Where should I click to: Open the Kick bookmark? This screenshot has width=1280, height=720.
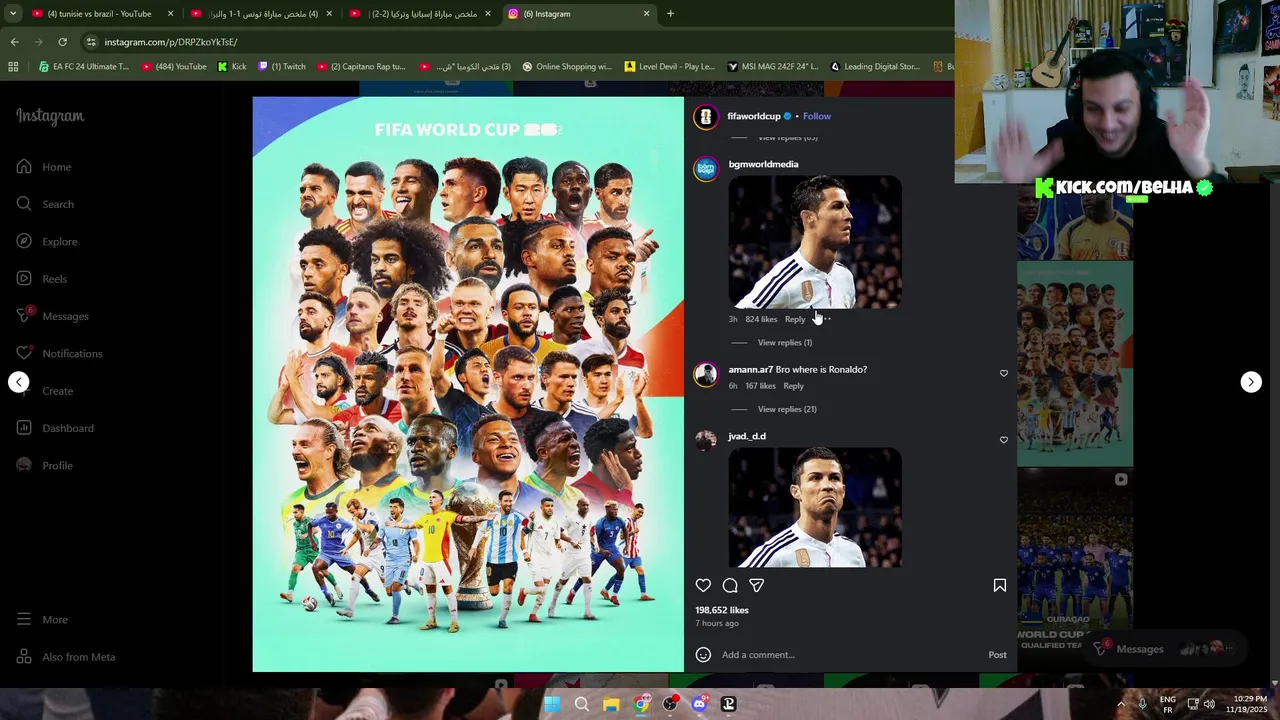click(x=231, y=67)
